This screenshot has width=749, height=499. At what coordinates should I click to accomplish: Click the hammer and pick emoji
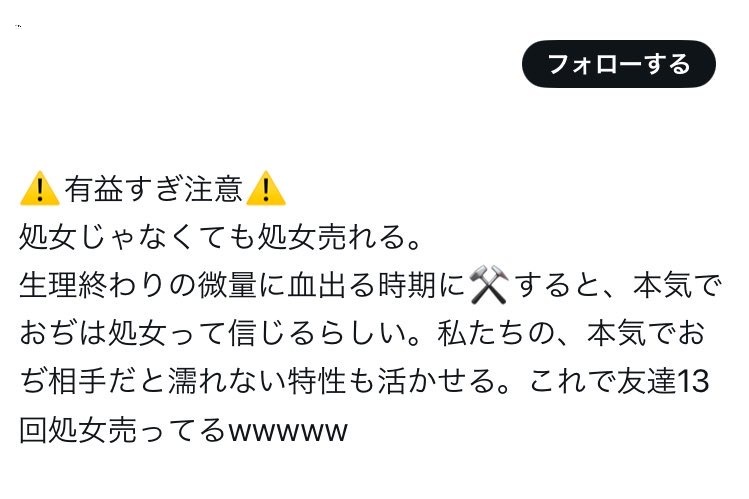pyautogui.click(x=488, y=285)
